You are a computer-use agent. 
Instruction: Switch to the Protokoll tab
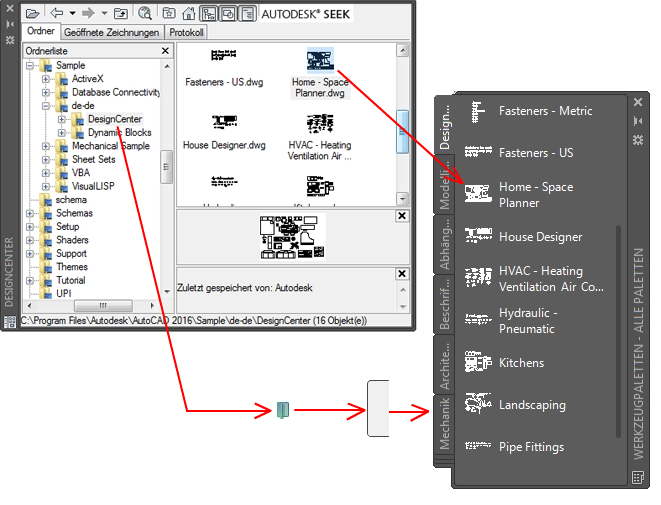pyautogui.click(x=186, y=32)
